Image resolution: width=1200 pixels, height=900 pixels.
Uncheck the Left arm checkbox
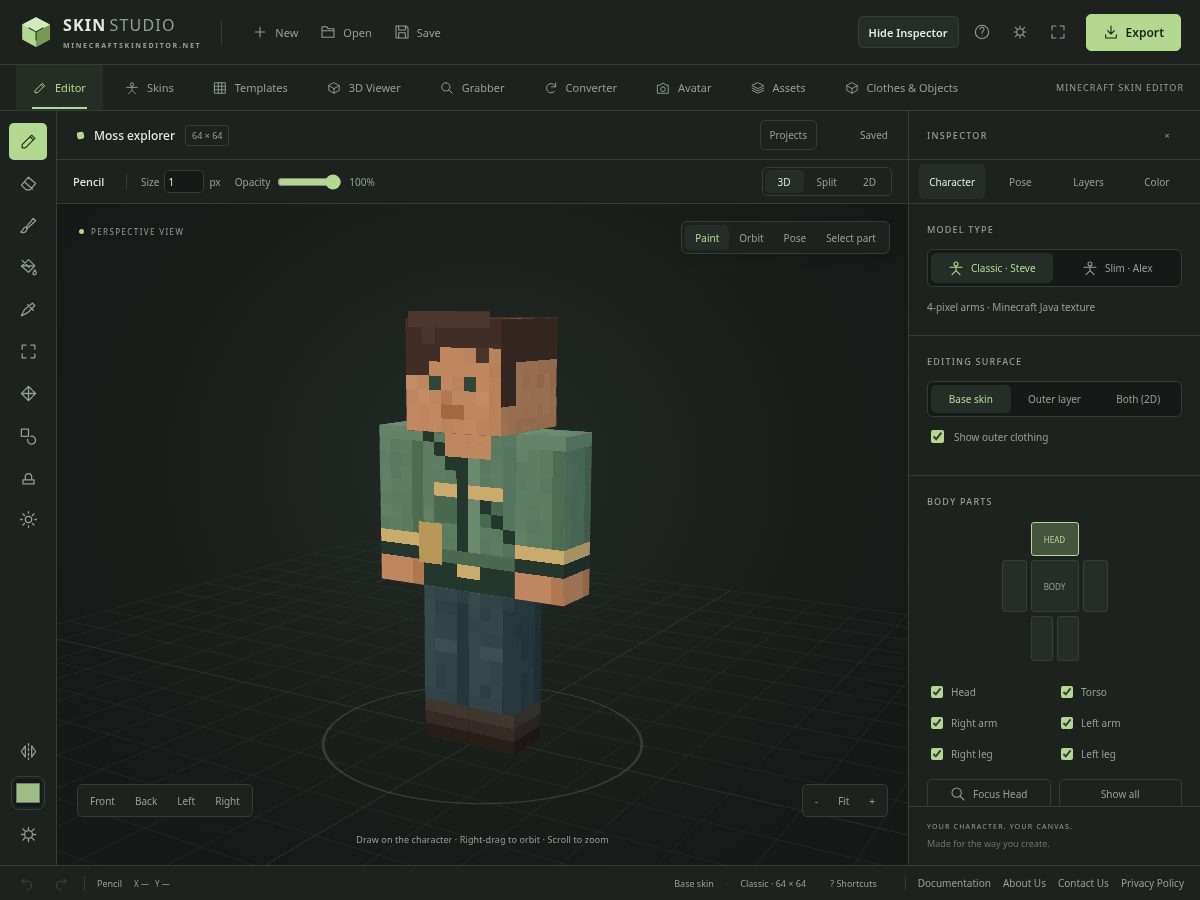pyautogui.click(x=1067, y=723)
